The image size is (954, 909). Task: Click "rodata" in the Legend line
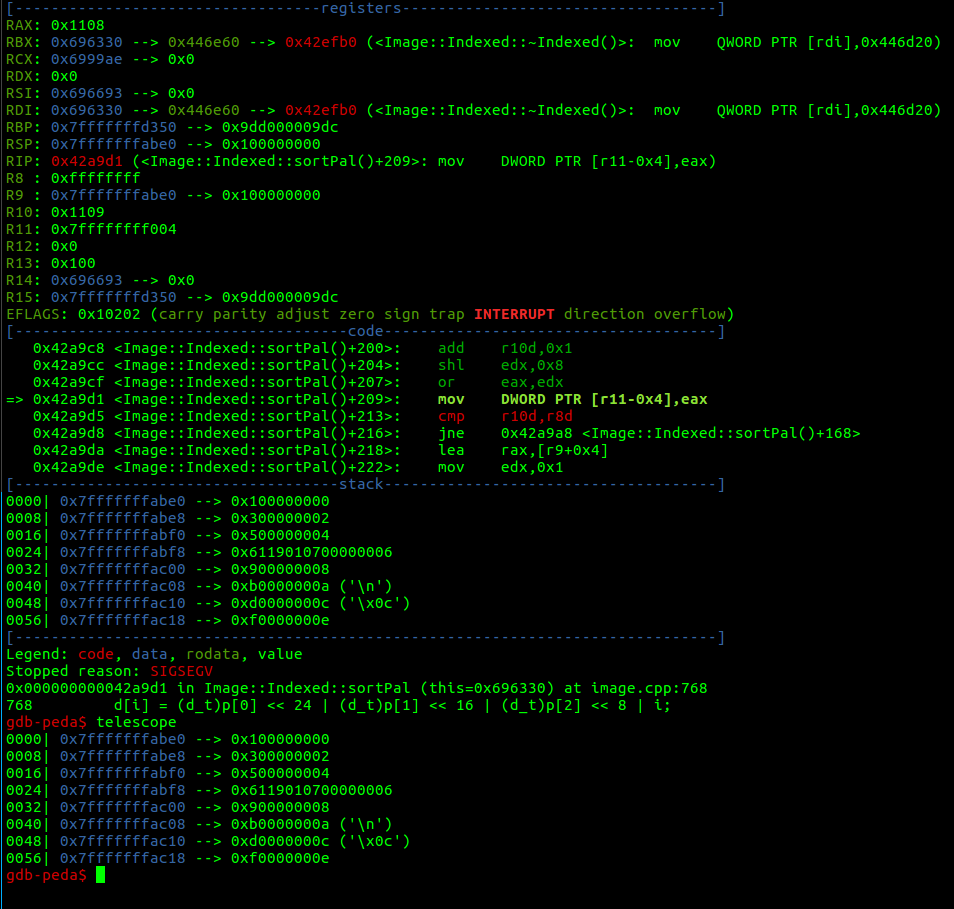pos(212,655)
